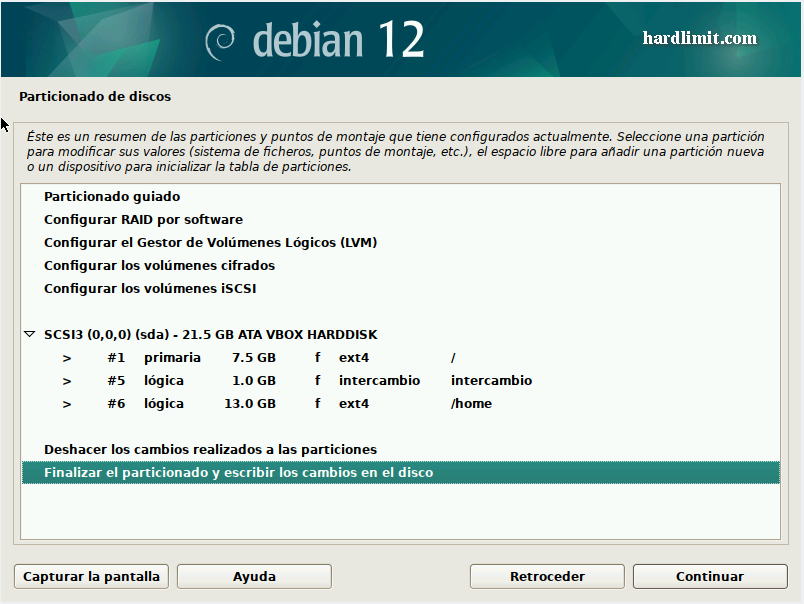Choose Configurar los volúmenes iSCSI

[155, 289]
